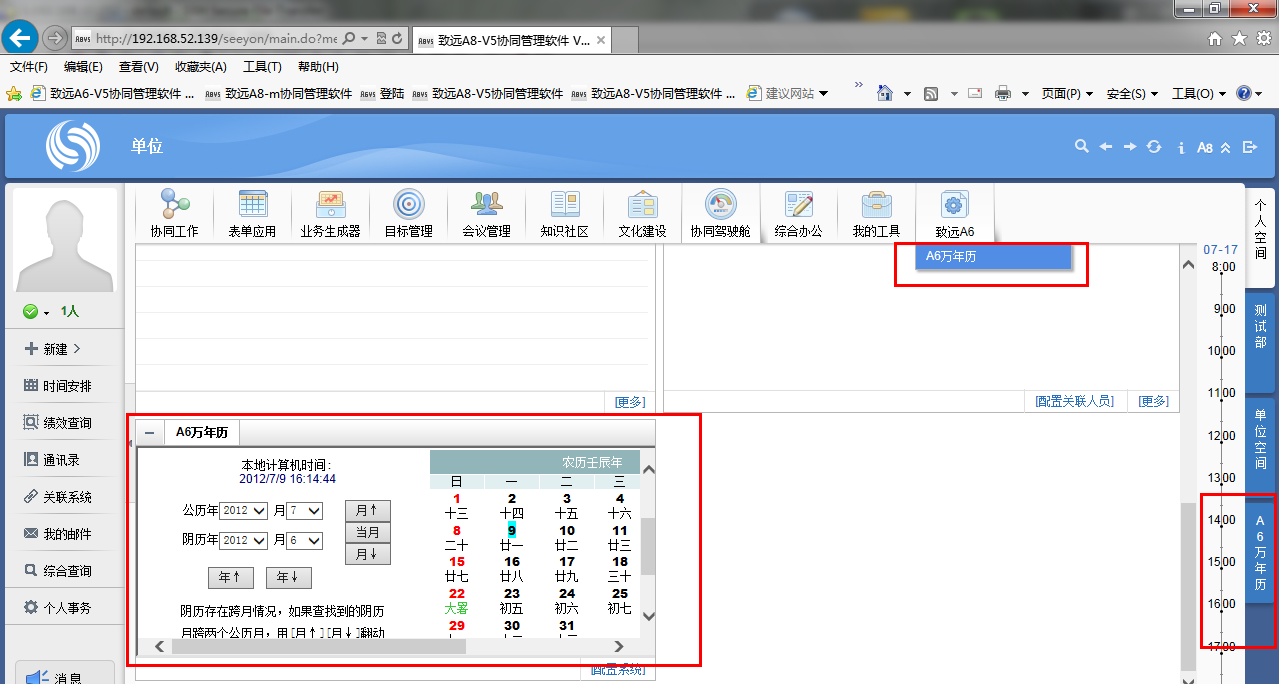Open 目标管理 target icon
Image resolution: width=1279 pixels, height=684 pixels.
(x=408, y=205)
